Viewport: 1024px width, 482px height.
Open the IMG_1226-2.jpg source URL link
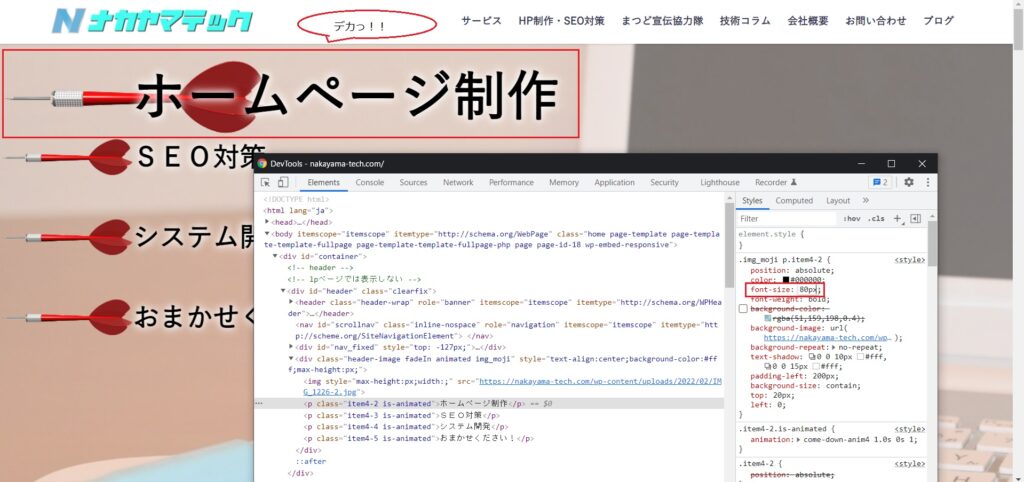tap(513, 387)
